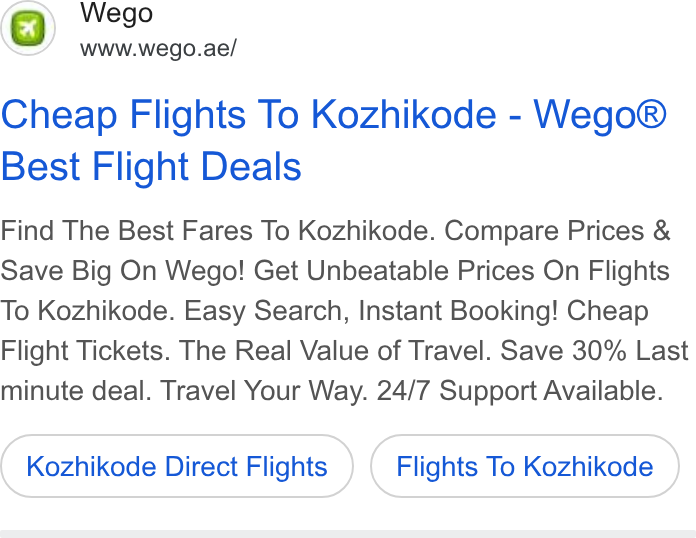The image size is (696, 538).
Task: Select the Flights To Kozhikode chip
Action: (x=525, y=466)
